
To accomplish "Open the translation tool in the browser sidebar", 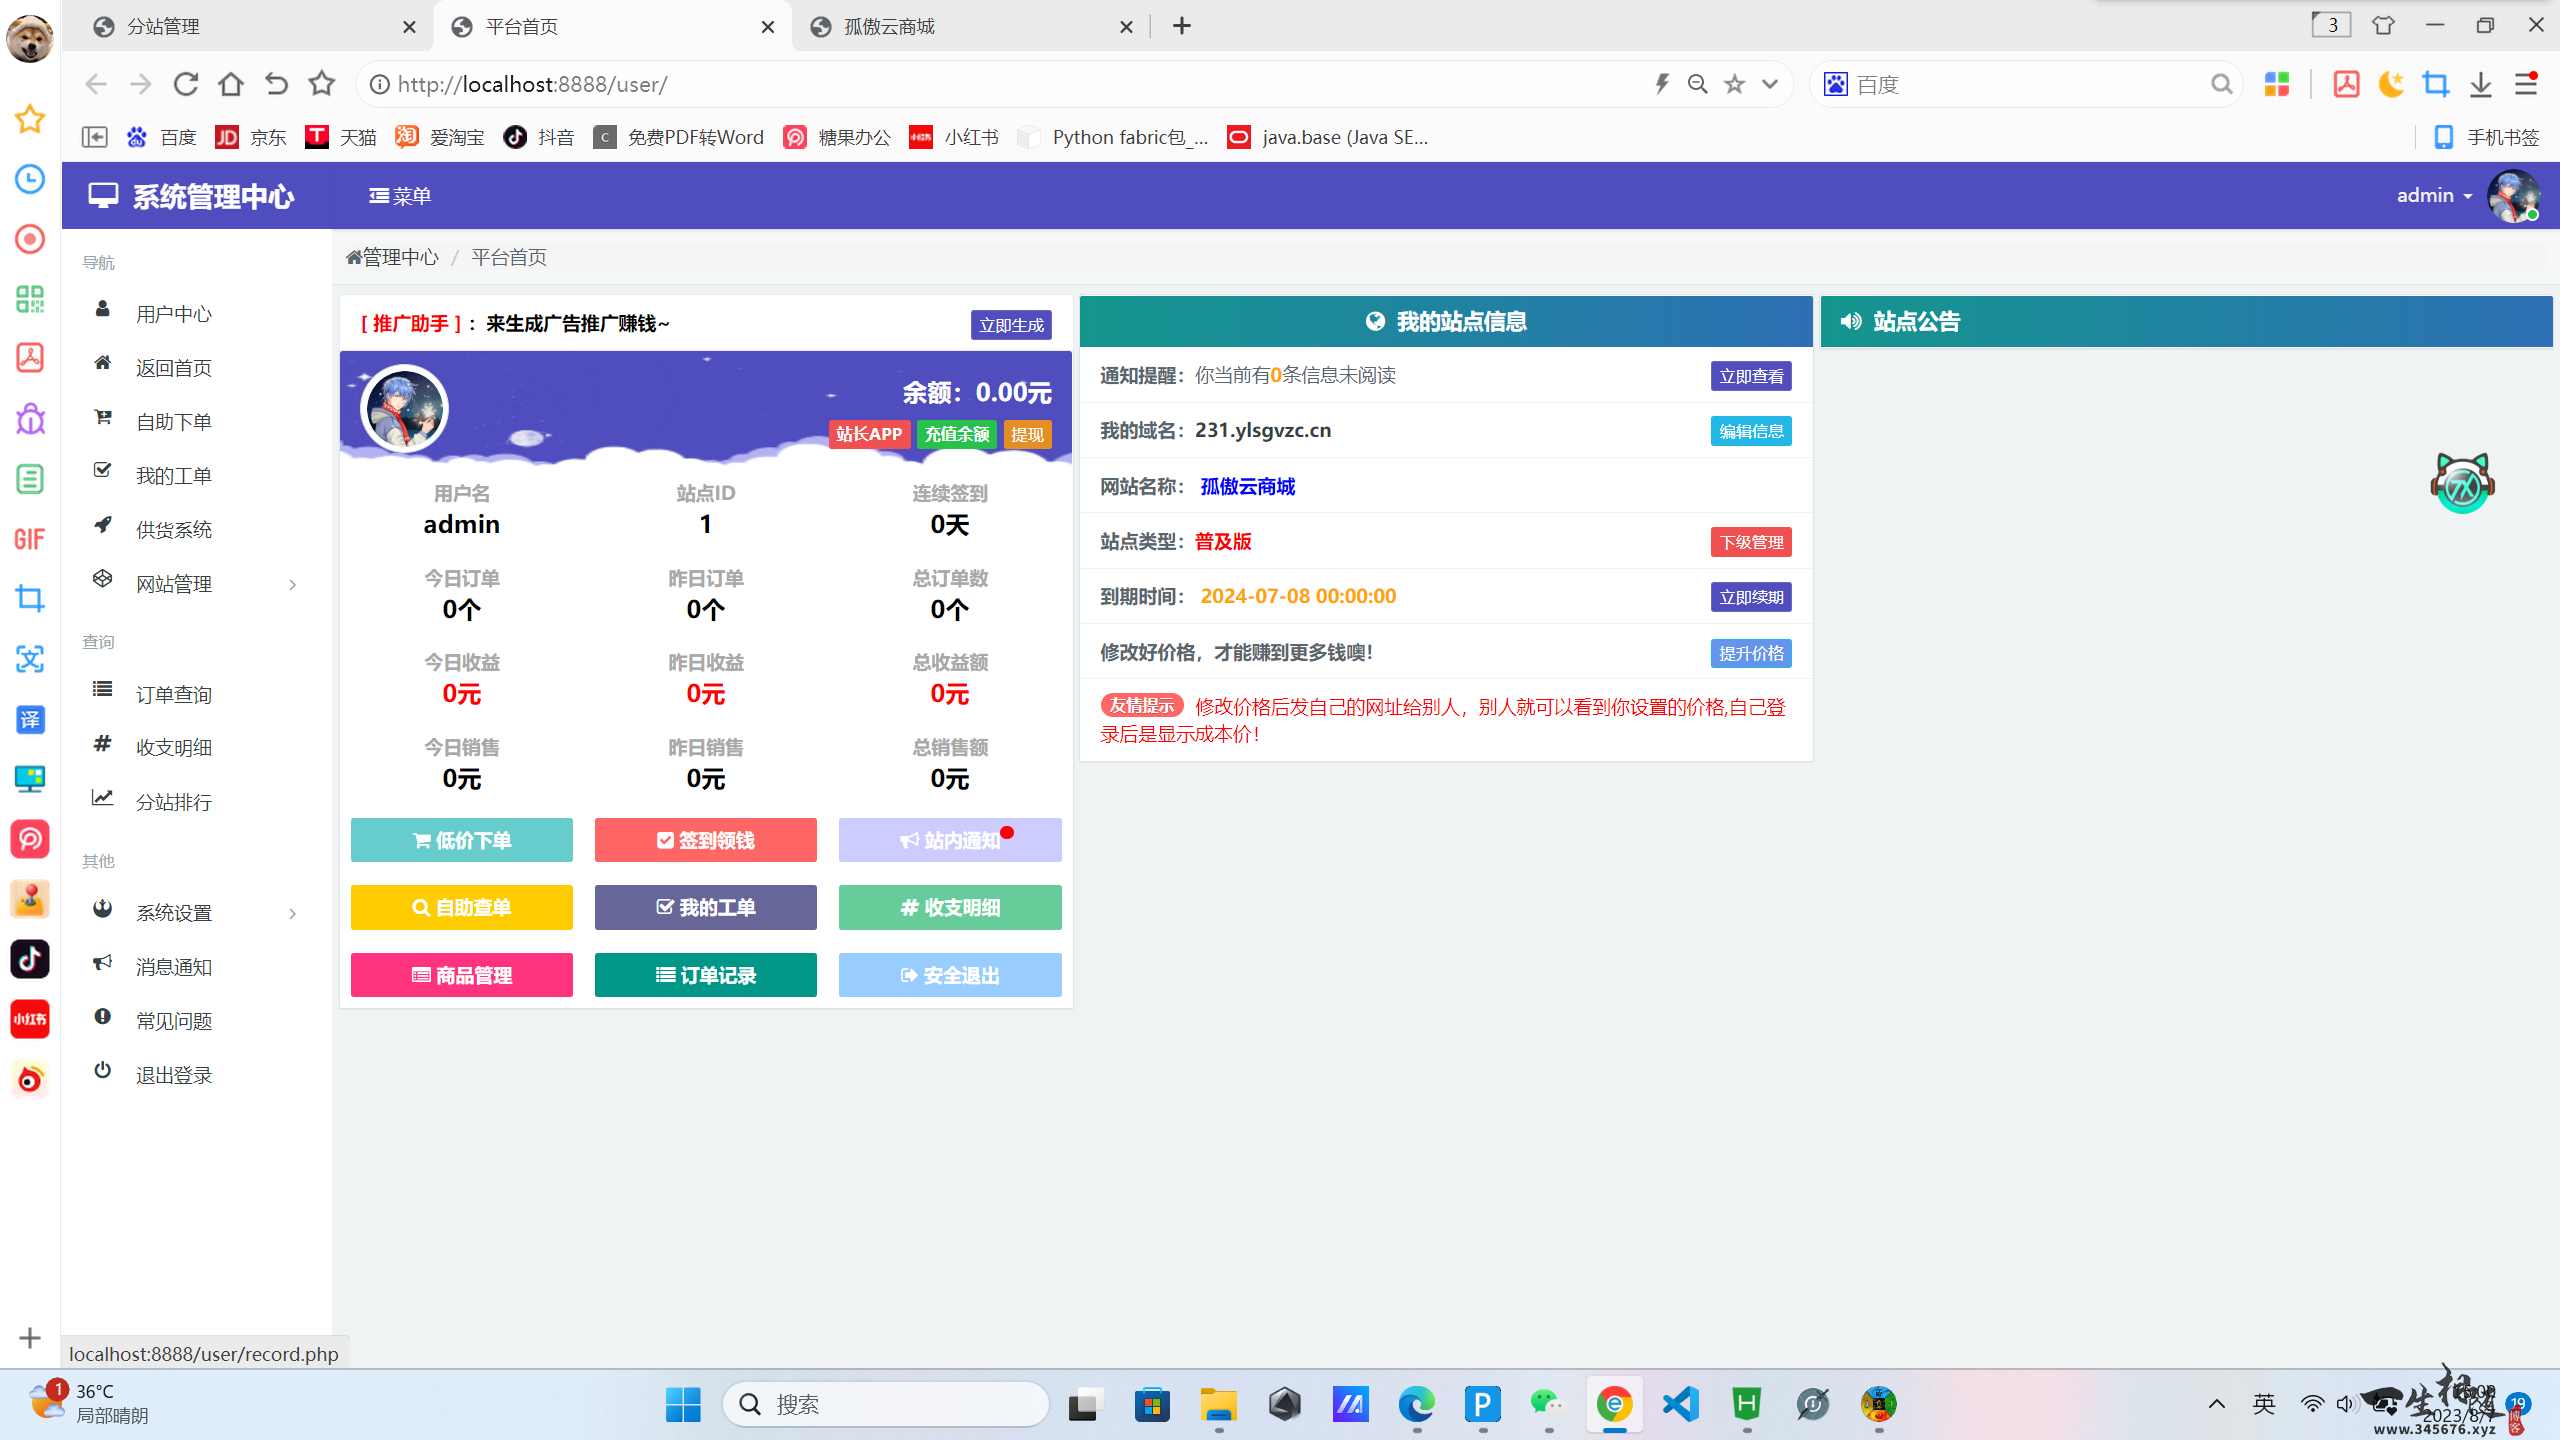I will pos(29,719).
